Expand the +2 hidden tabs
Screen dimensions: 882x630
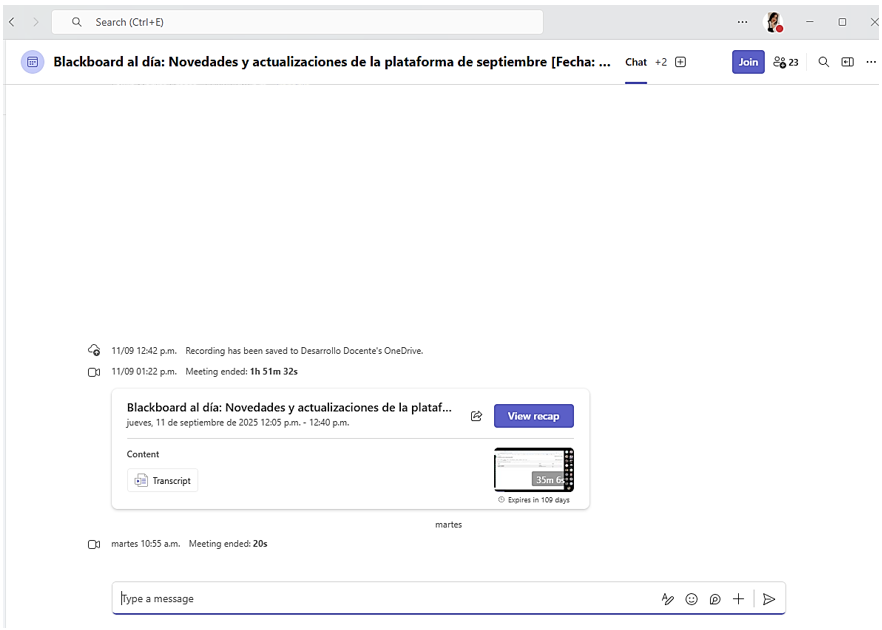[x=660, y=62]
